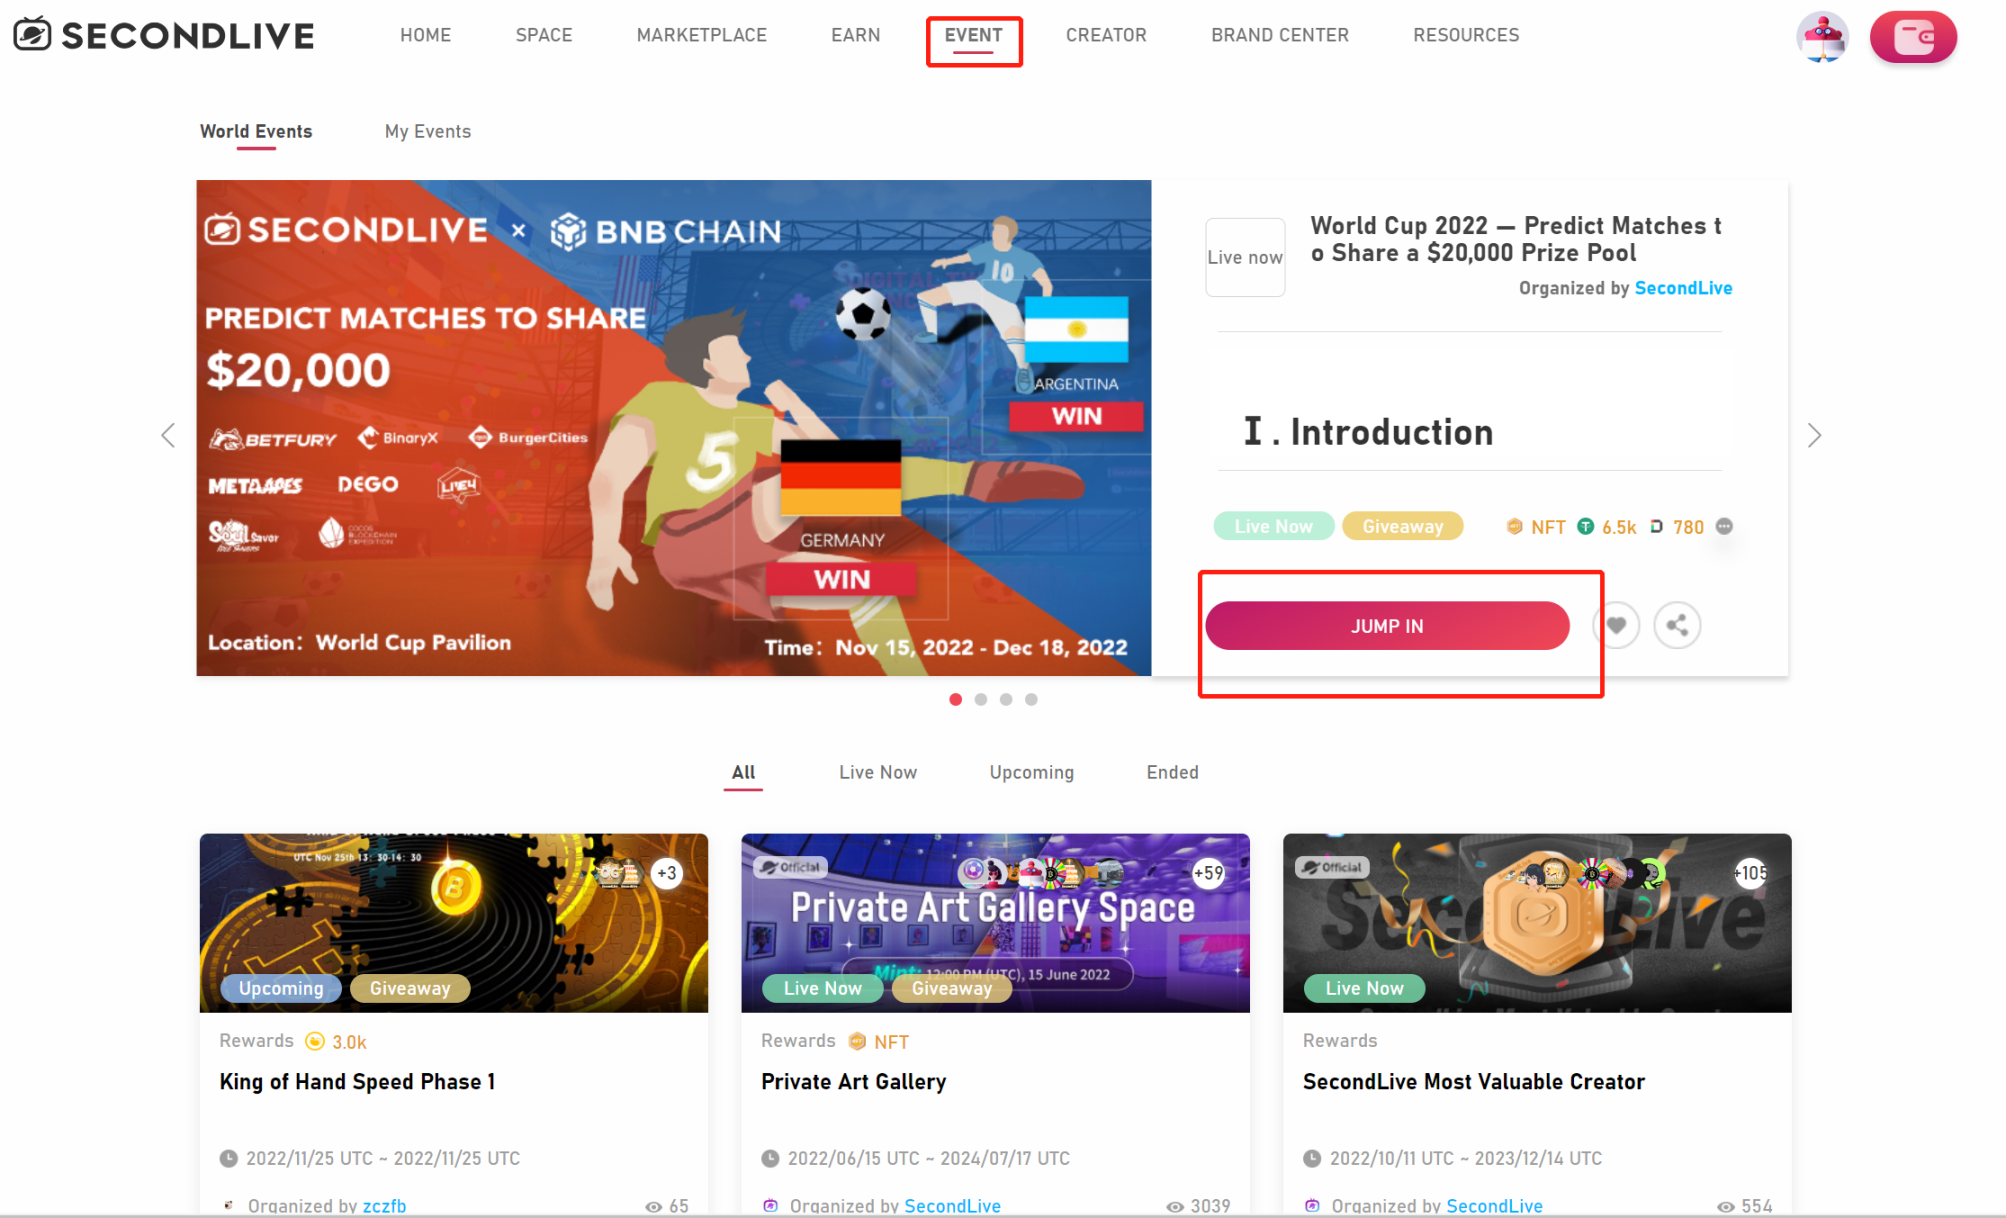Open the more rewards ellipsis icon
Viewport: 2006px width, 1218px height.
(x=1724, y=526)
